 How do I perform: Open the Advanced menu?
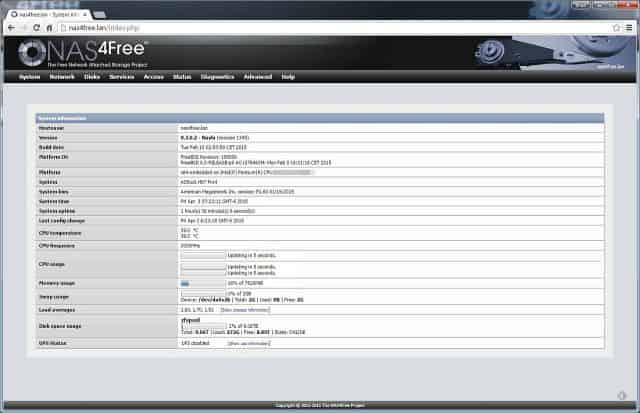pos(257,76)
